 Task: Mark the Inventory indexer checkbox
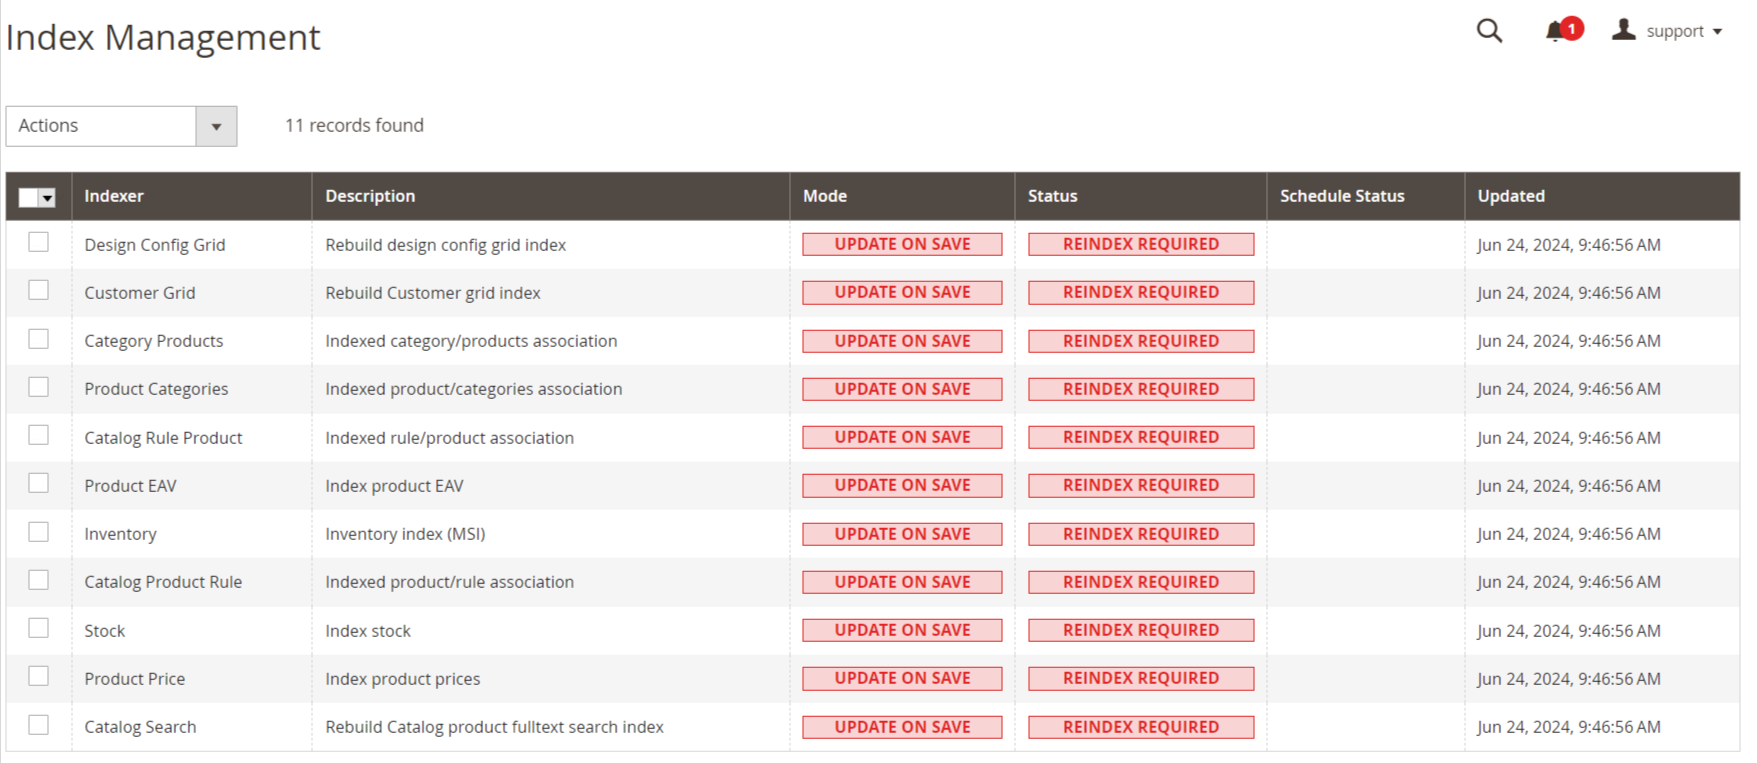39,532
